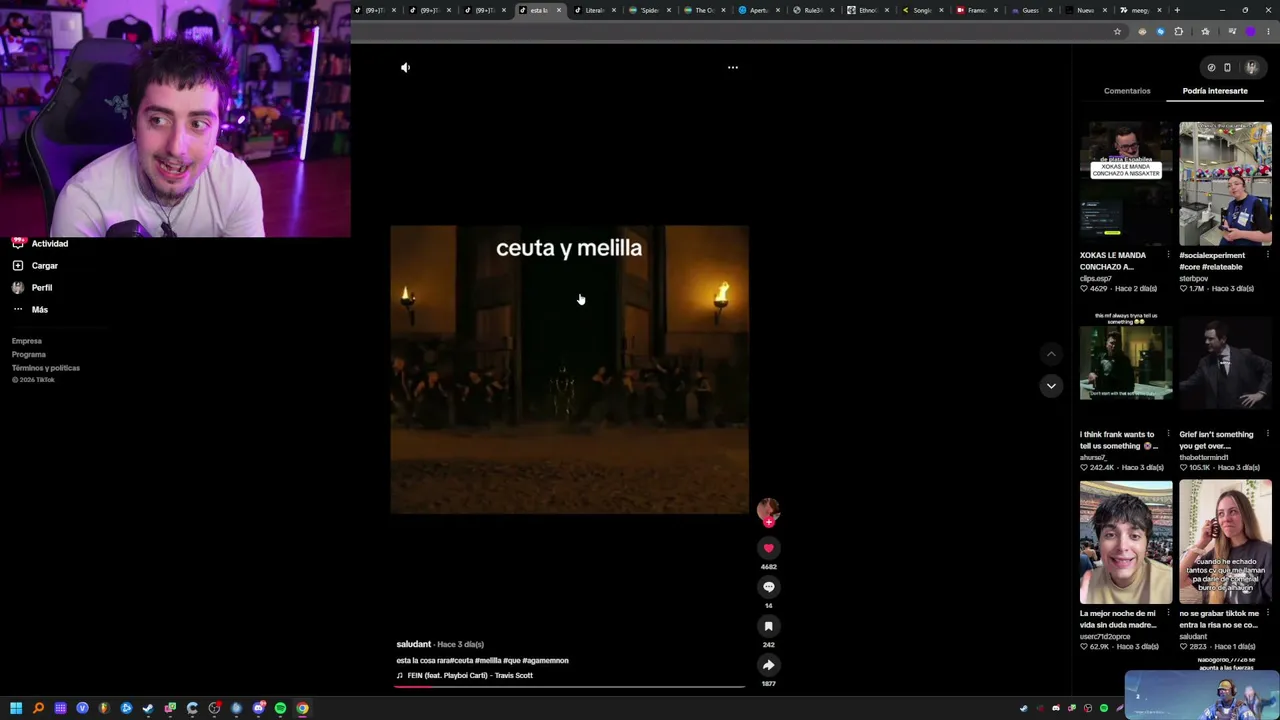Go to the next video

click(x=1051, y=386)
